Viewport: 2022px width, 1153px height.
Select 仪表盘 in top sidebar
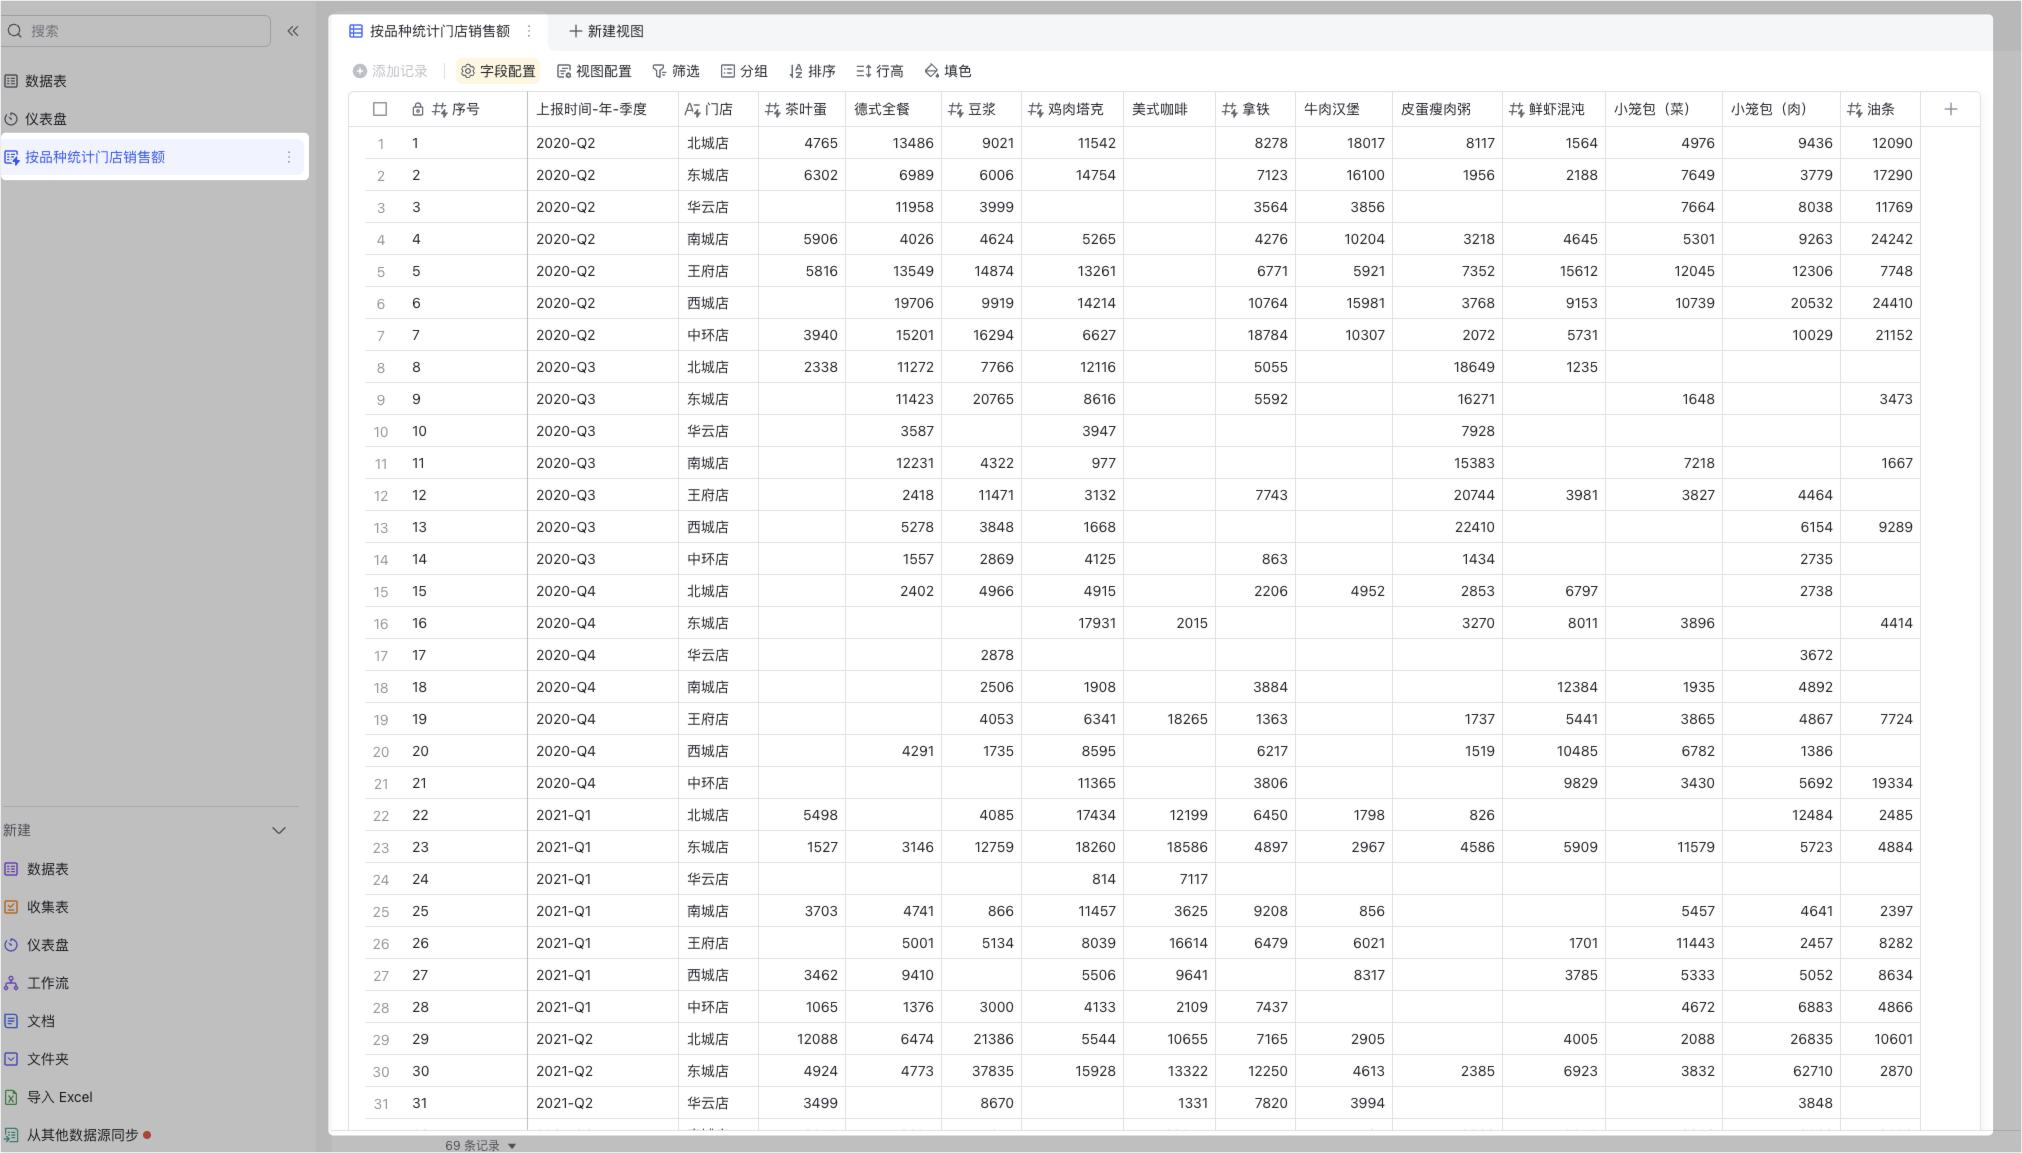pos(45,119)
